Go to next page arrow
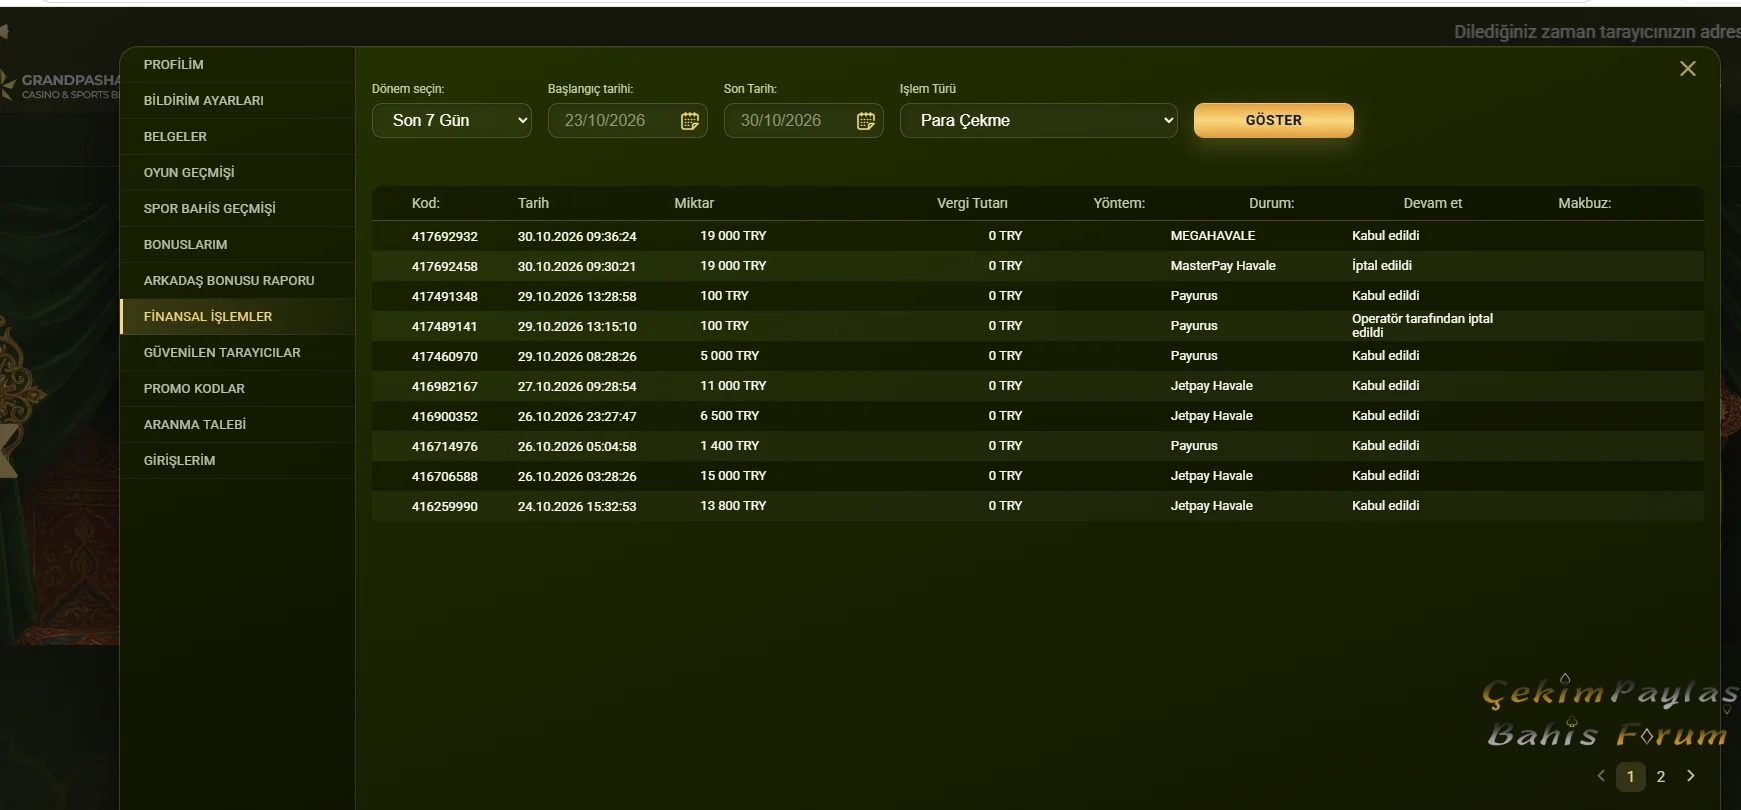Image resolution: width=1741 pixels, height=810 pixels. point(1691,776)
